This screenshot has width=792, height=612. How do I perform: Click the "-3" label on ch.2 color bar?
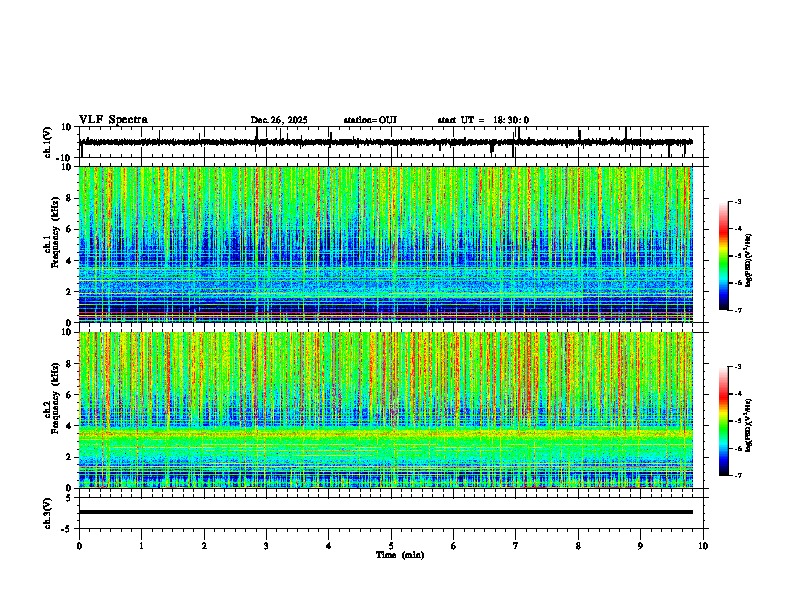[x=738, y=367]
